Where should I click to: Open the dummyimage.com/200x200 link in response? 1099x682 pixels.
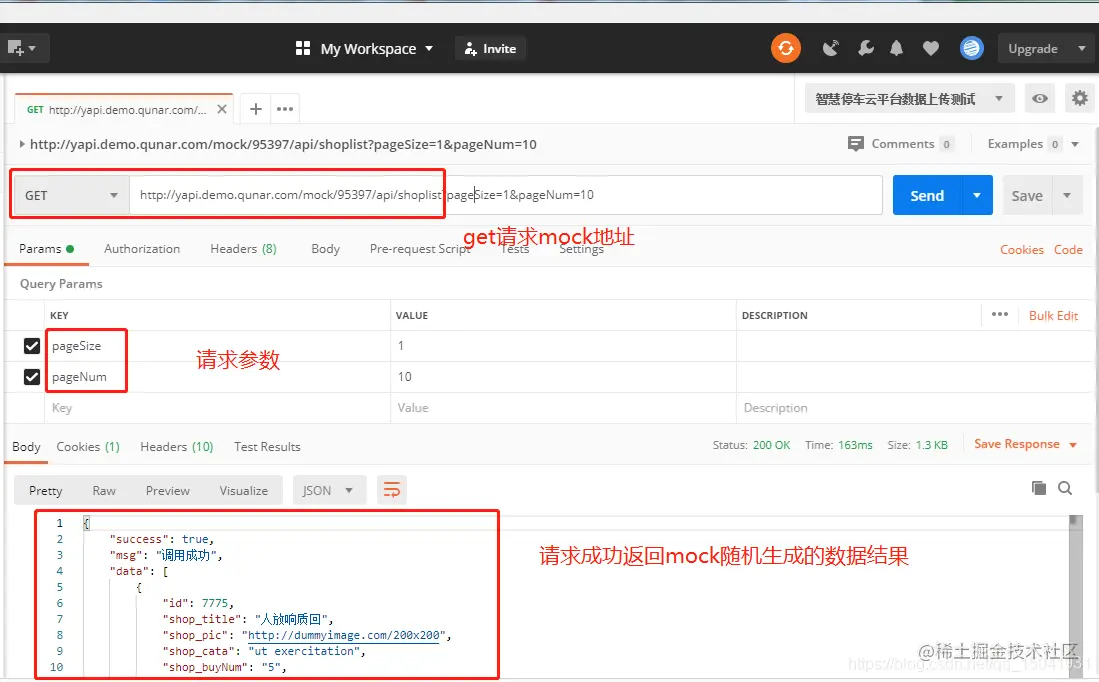pos(344,635)
